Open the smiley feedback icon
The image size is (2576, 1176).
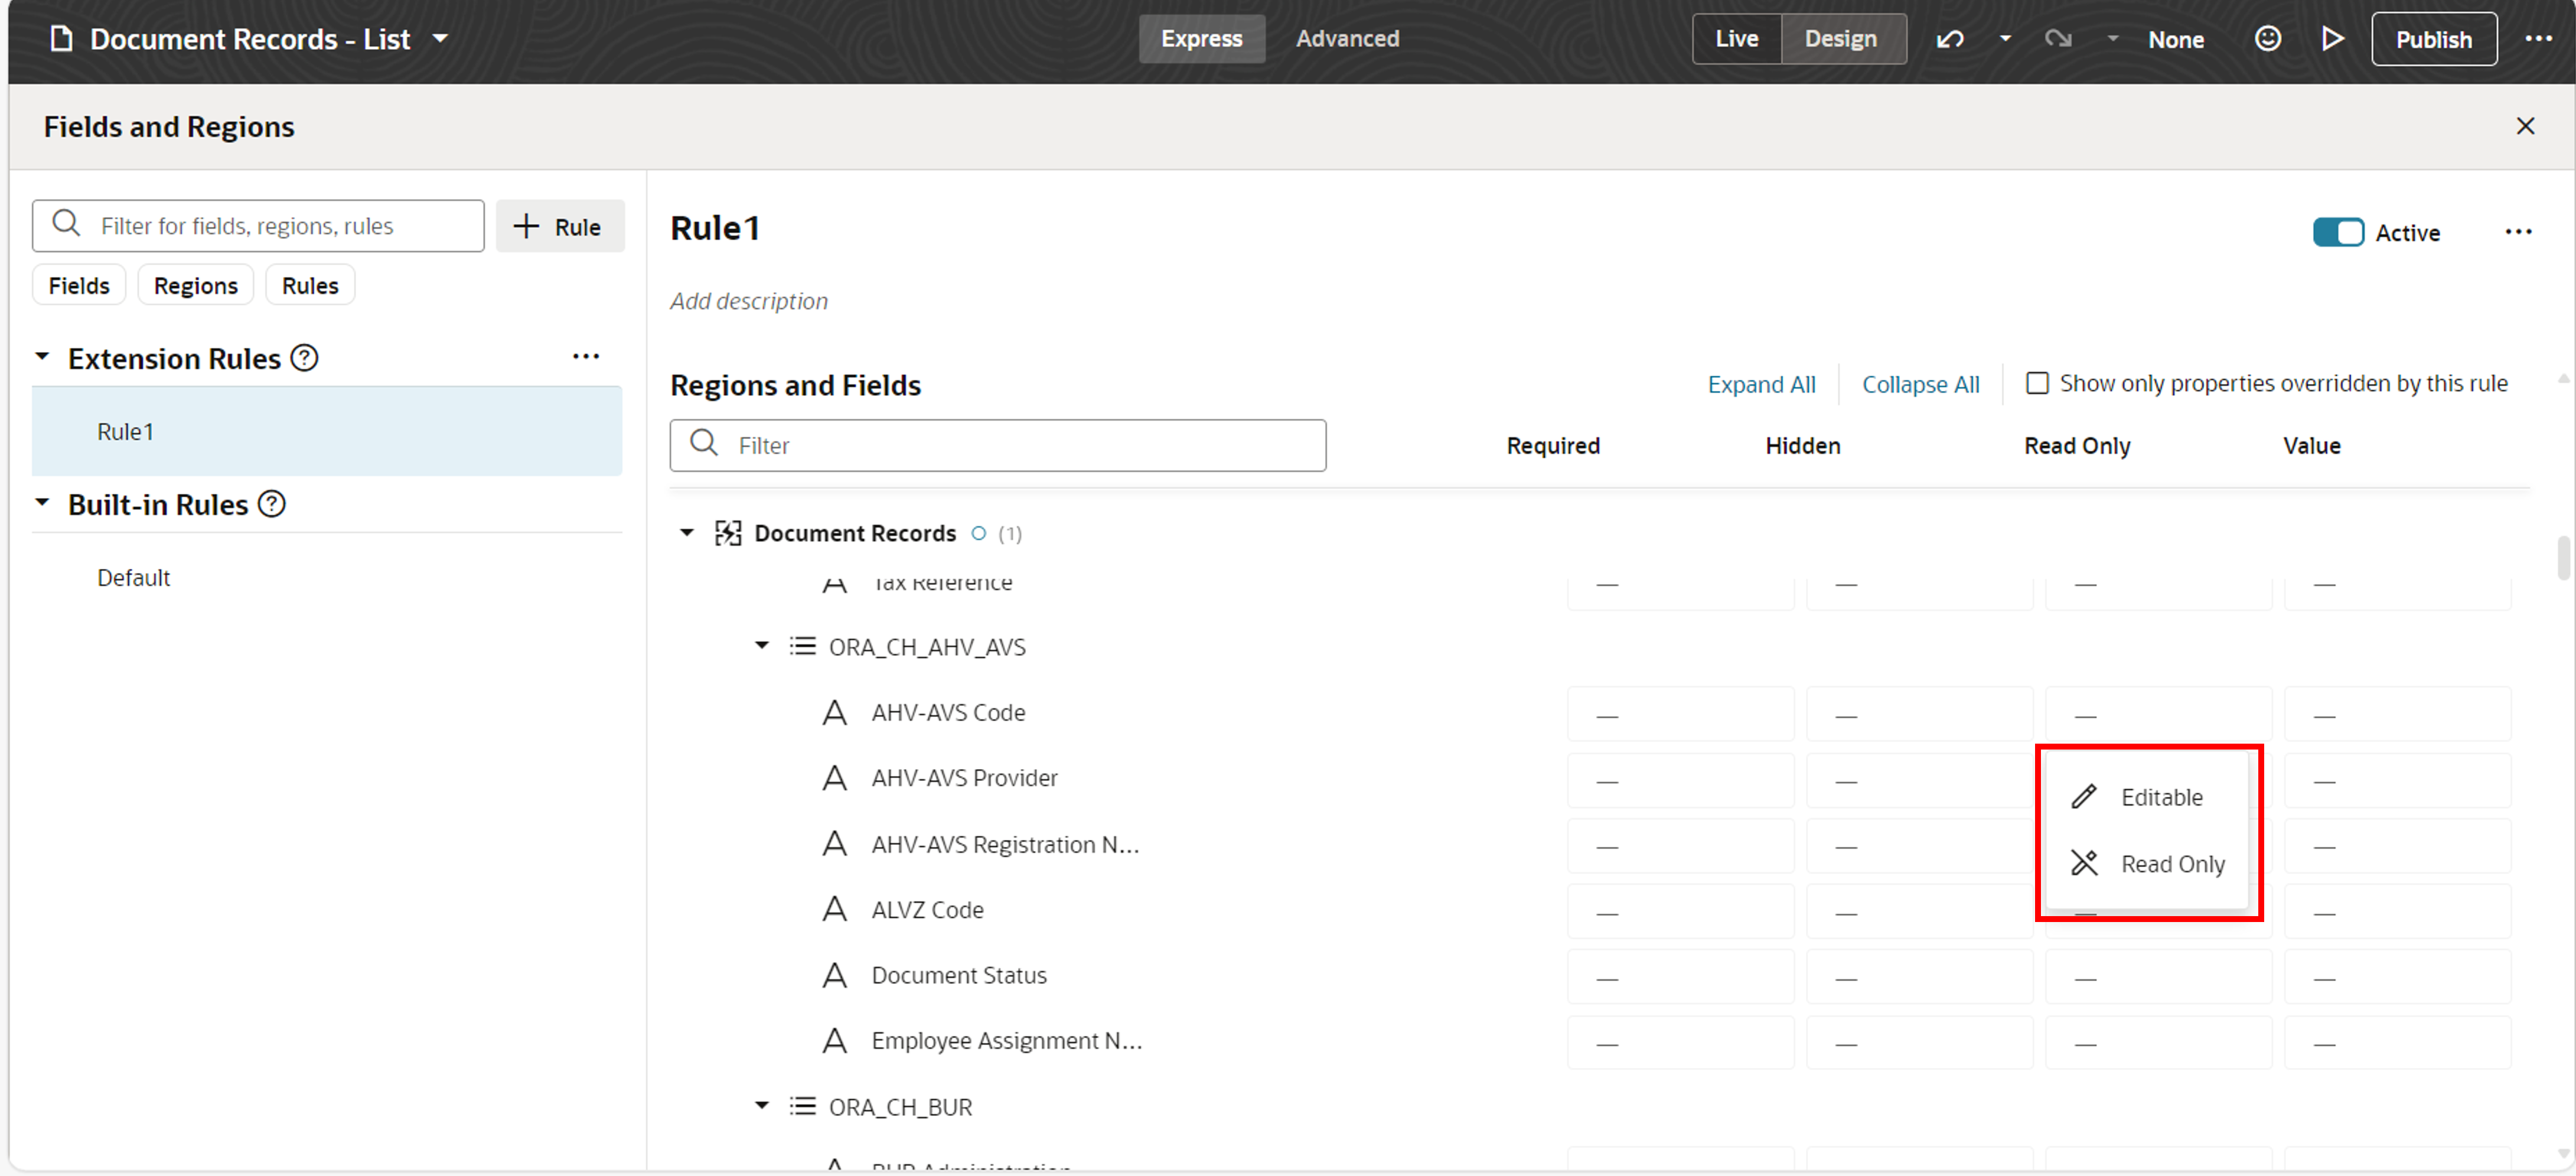coord(2267,39)
